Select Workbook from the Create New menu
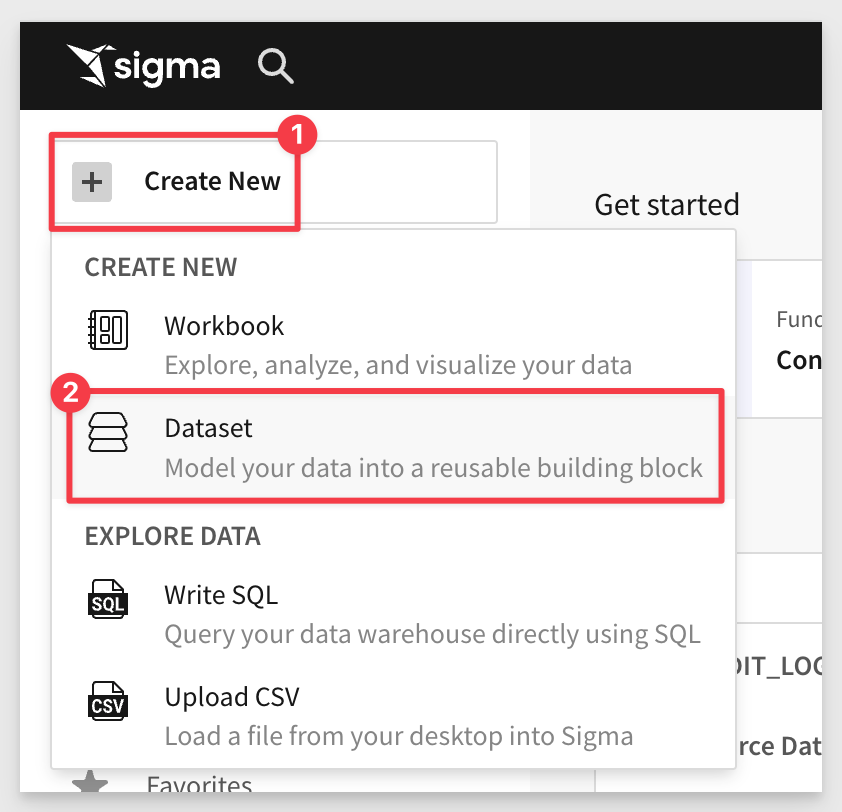The width and height of the screenshot is (842, 812). [x=394, y=345]
